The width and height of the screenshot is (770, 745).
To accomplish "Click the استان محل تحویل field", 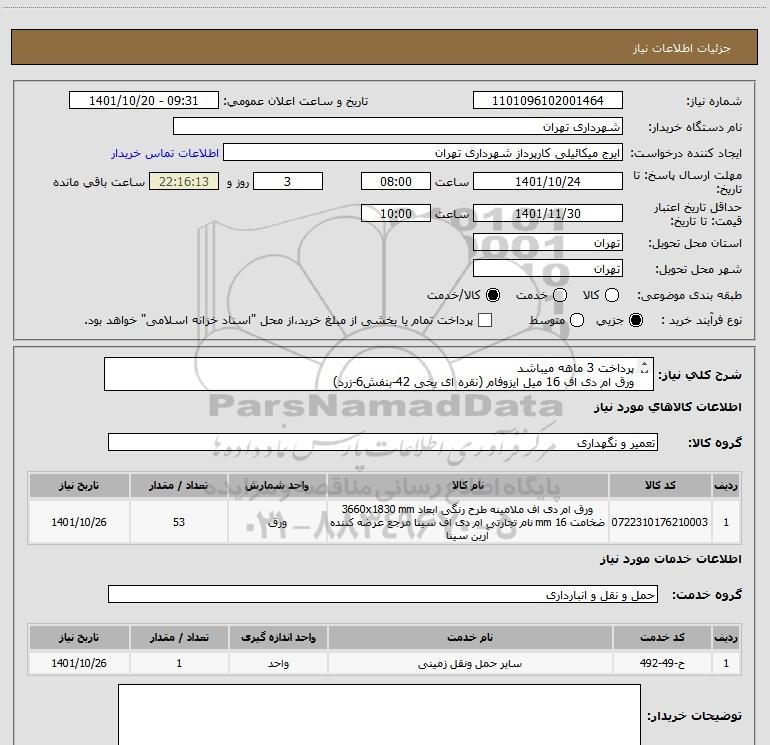I will click(548, 242).
